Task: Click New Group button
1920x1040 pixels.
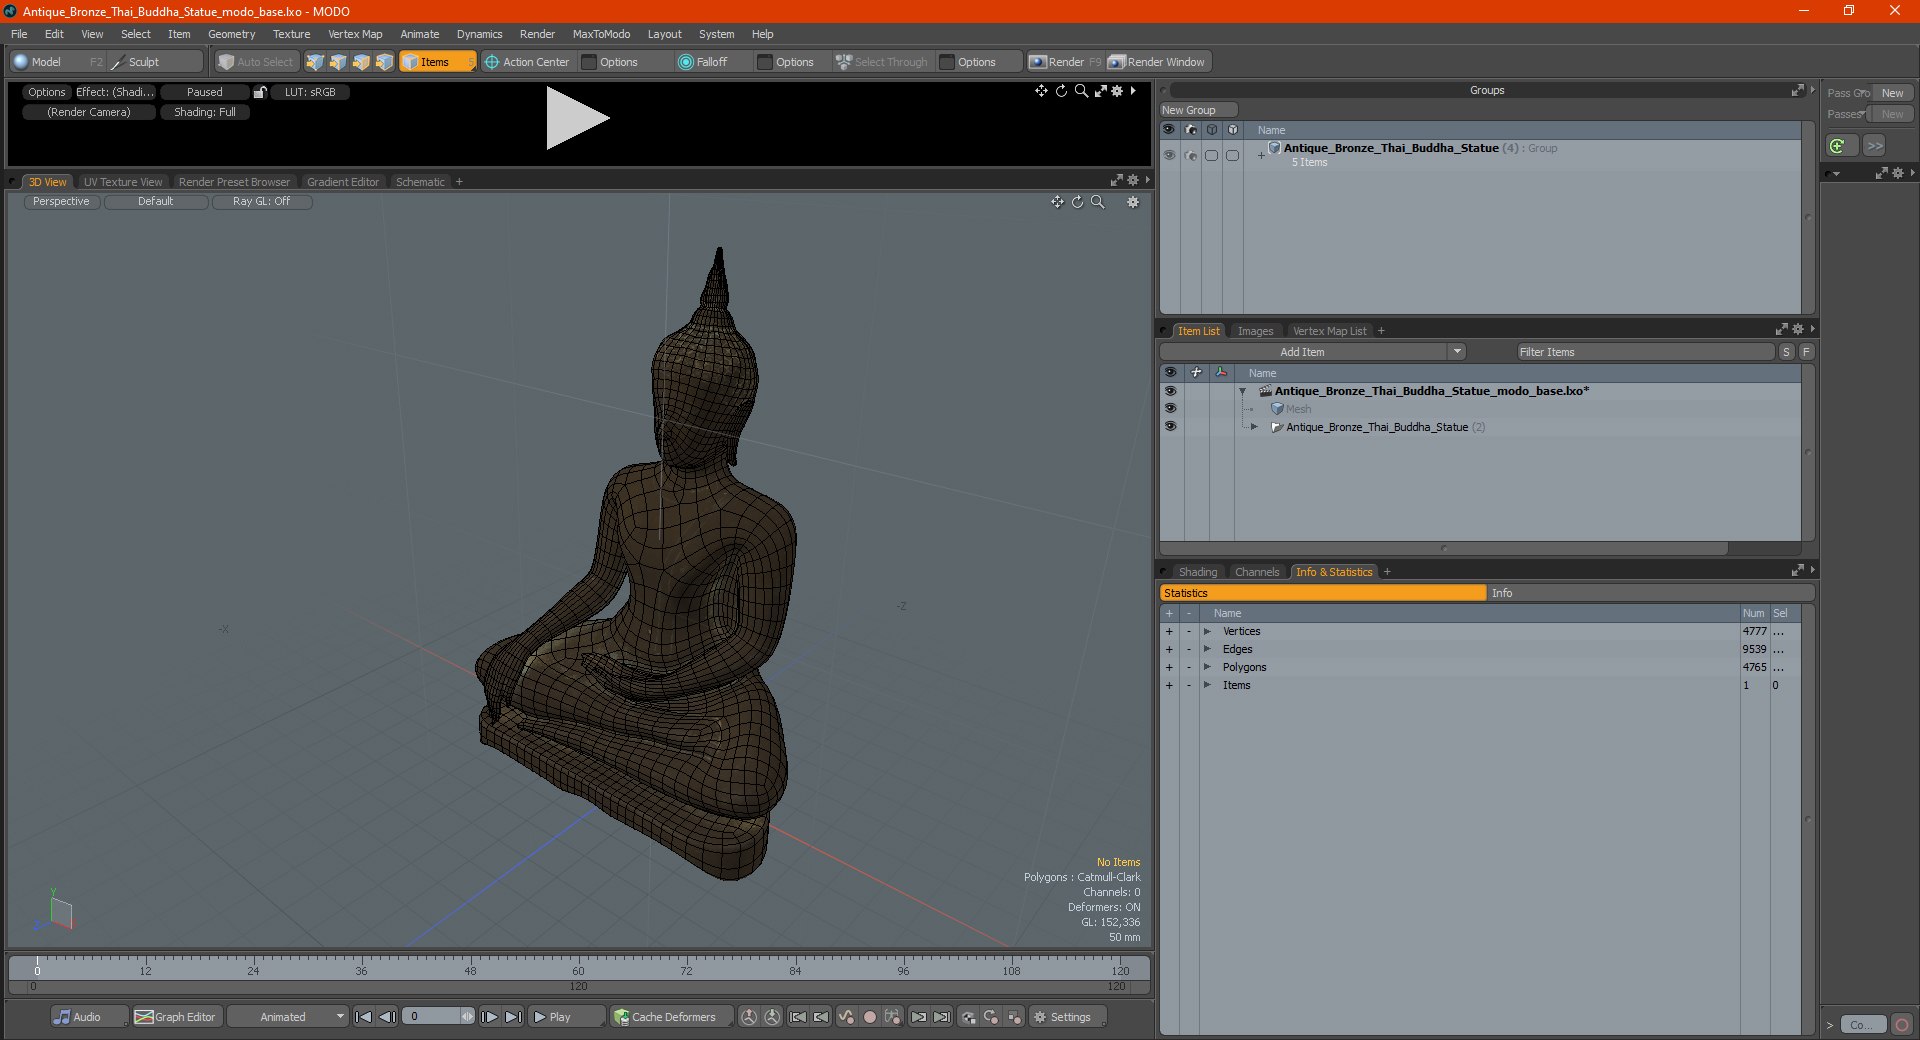Action: [x=1197, y=110]
